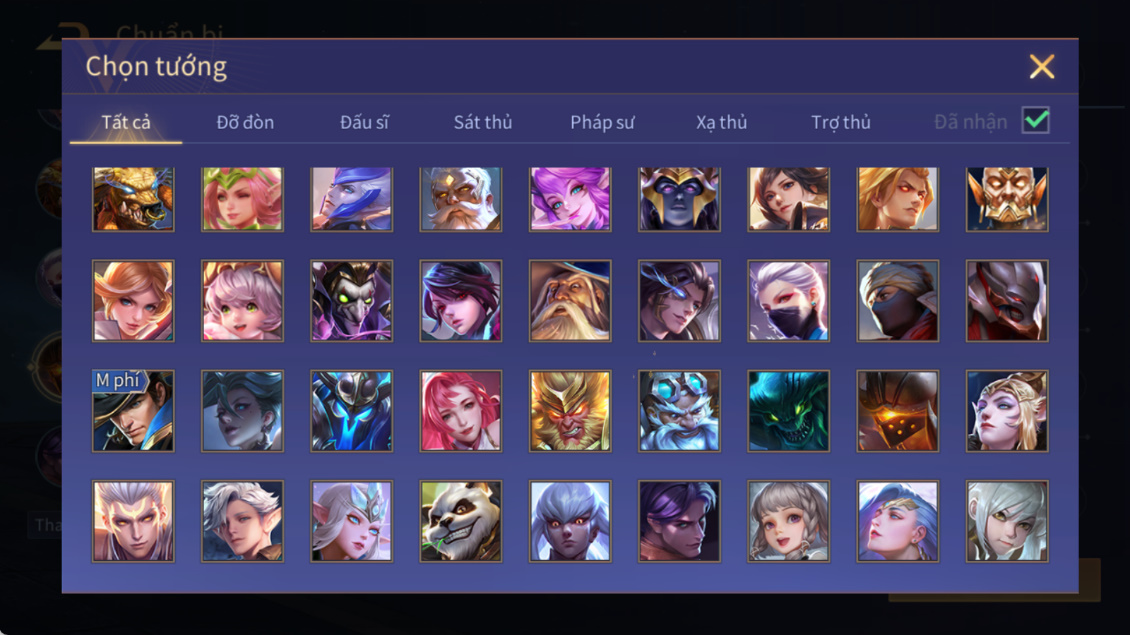Toggle the 'Đã nhận' checkbox
Image resolution: width=1130 pixels, height=635 pixels.
pyautogui.click(x=1036, y=120)
